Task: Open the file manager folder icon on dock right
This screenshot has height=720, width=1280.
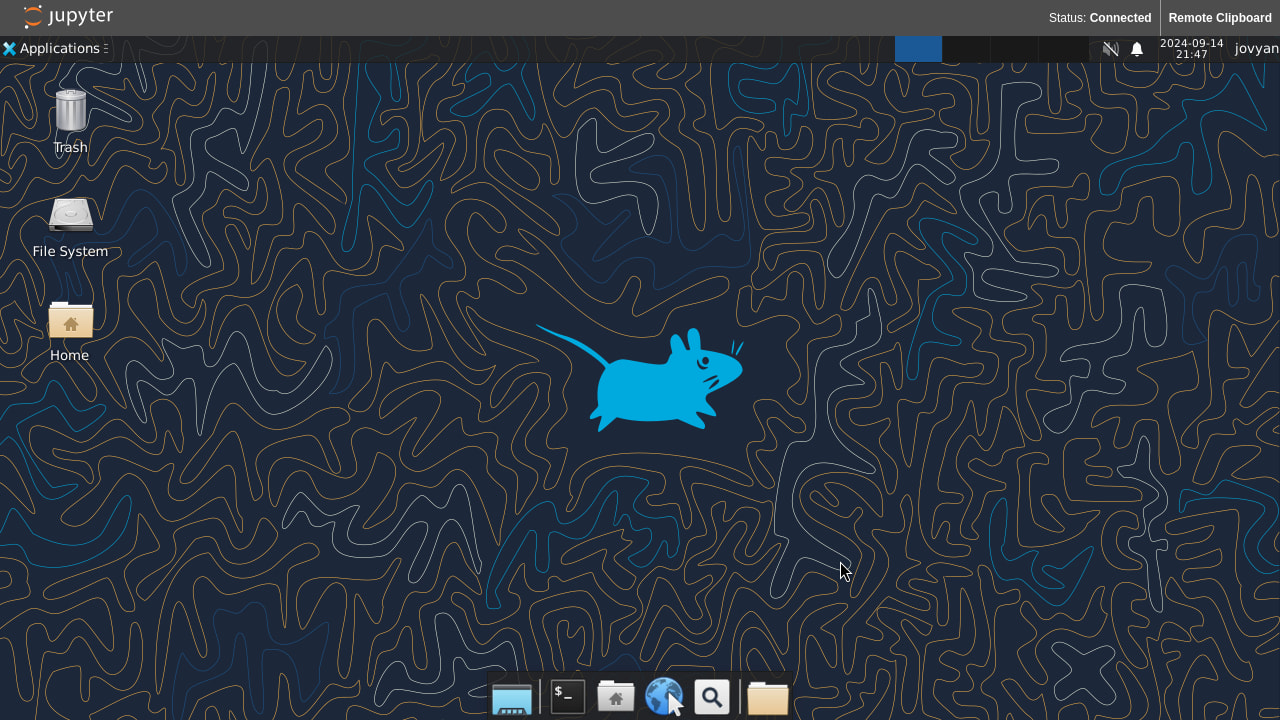Action: 767,696
